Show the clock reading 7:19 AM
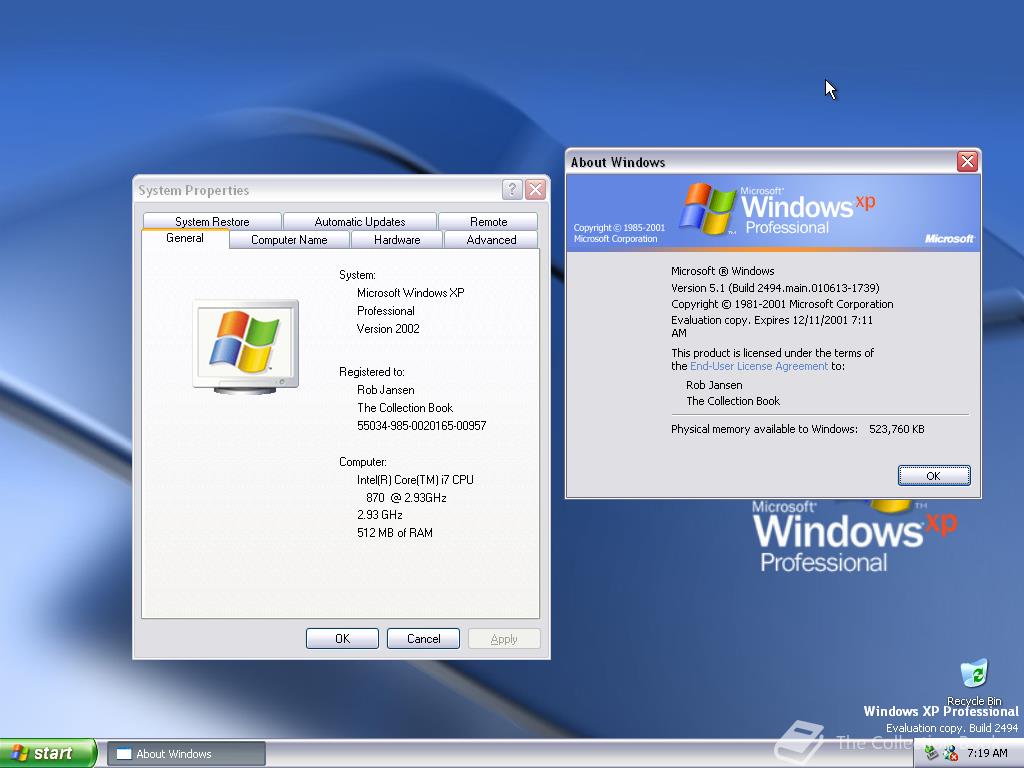Viewport: 1024px width, 768px height. pos(987,753)
